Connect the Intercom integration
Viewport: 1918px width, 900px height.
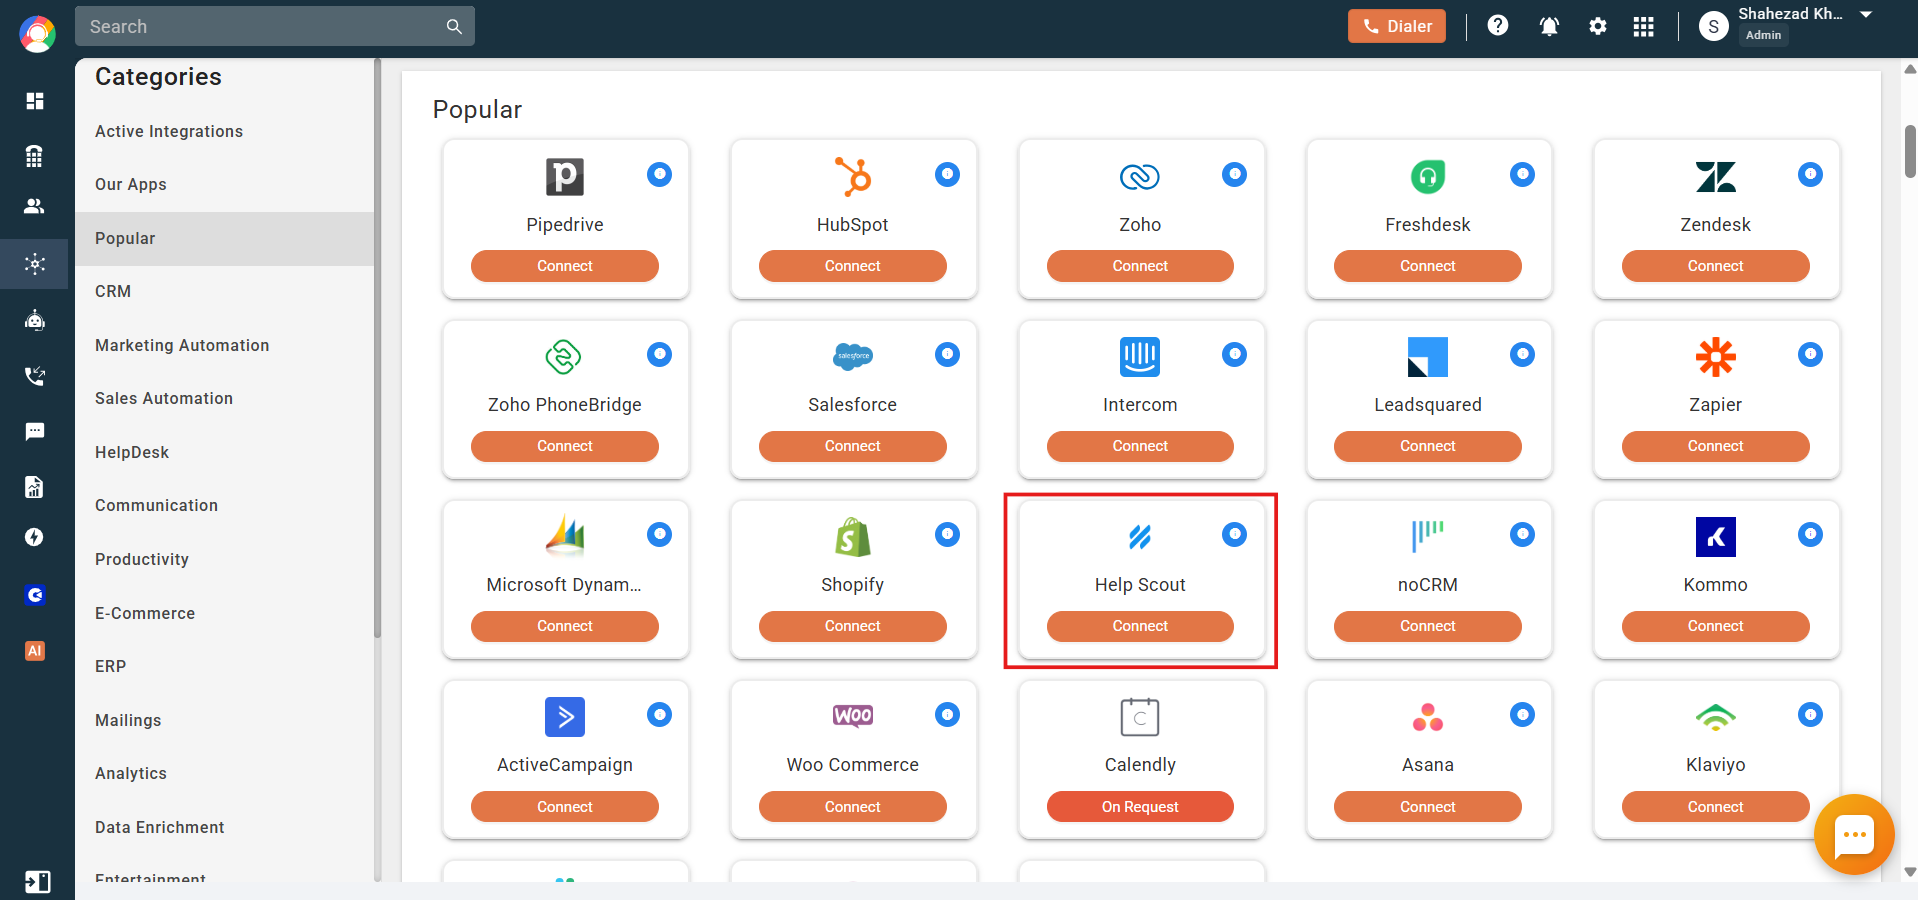[1140, 446]
